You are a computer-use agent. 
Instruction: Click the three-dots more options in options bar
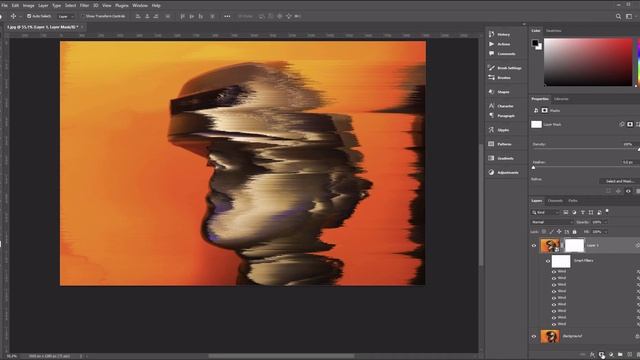[227, 16]
